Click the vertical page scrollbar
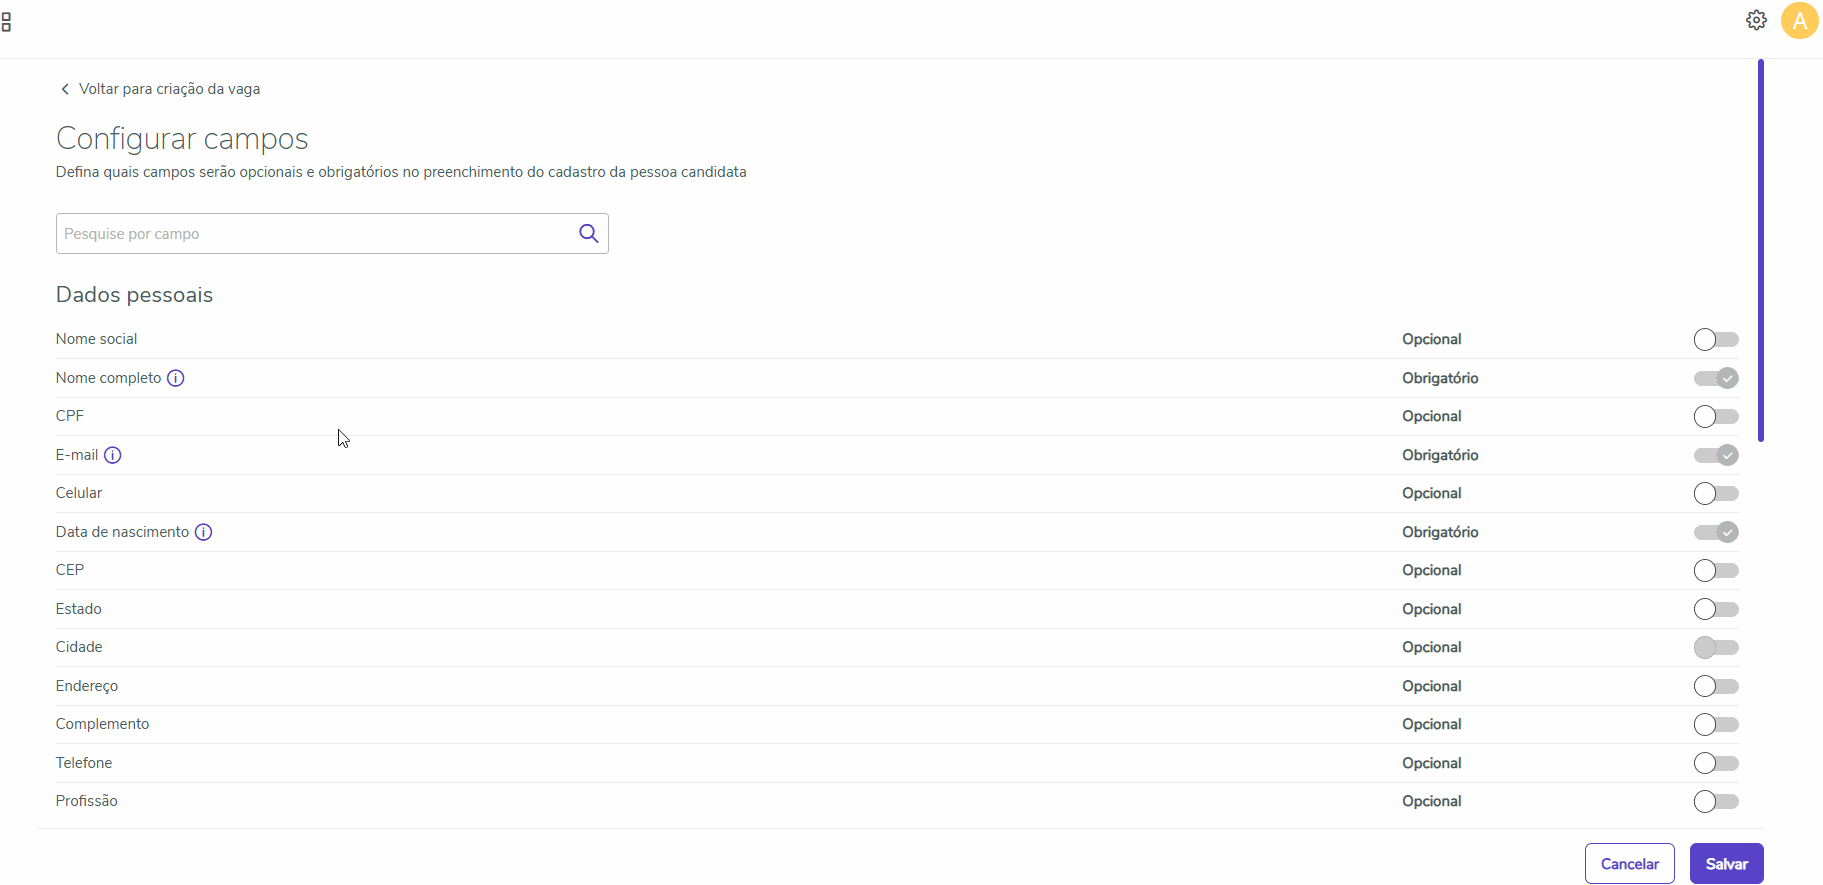1823x885 pixels. (x=1761, y=250)
